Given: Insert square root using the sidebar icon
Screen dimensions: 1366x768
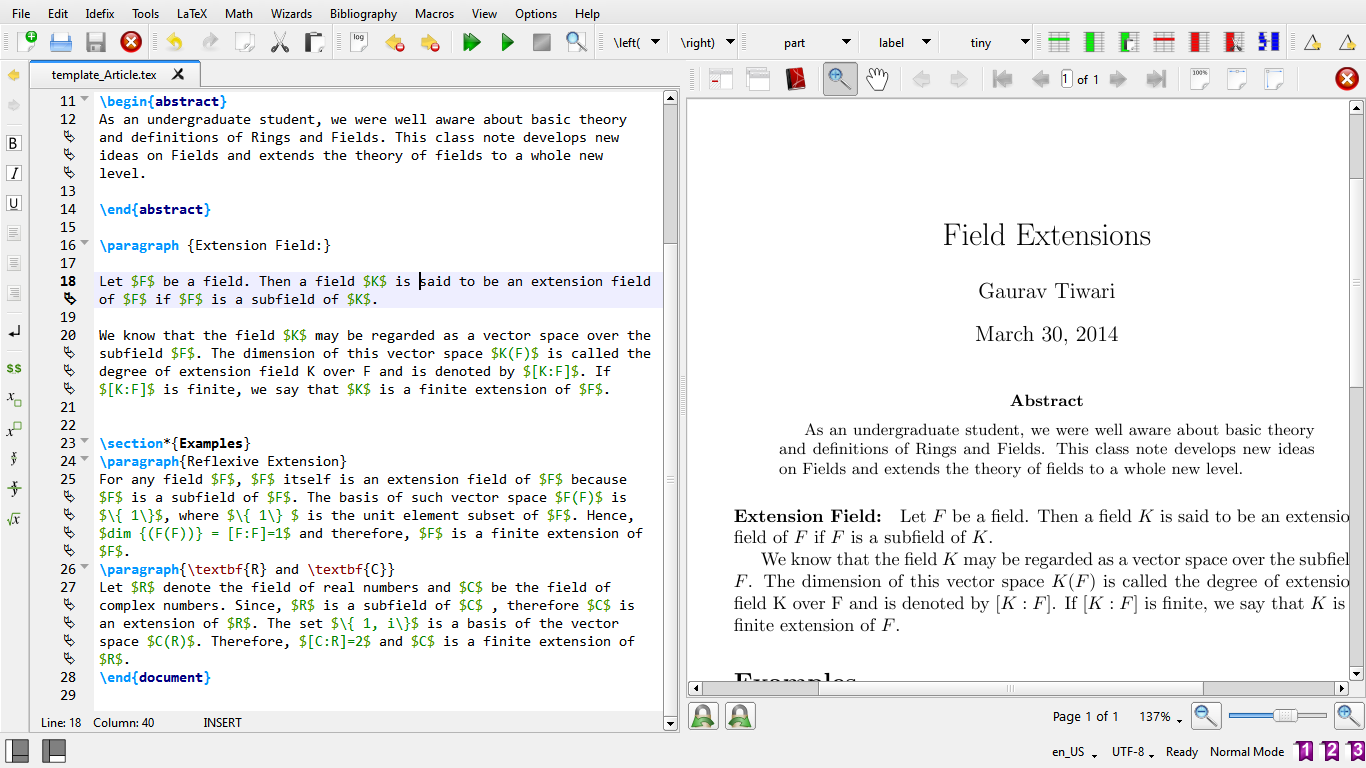Looking at the screenshot, I should pos(14,519).
